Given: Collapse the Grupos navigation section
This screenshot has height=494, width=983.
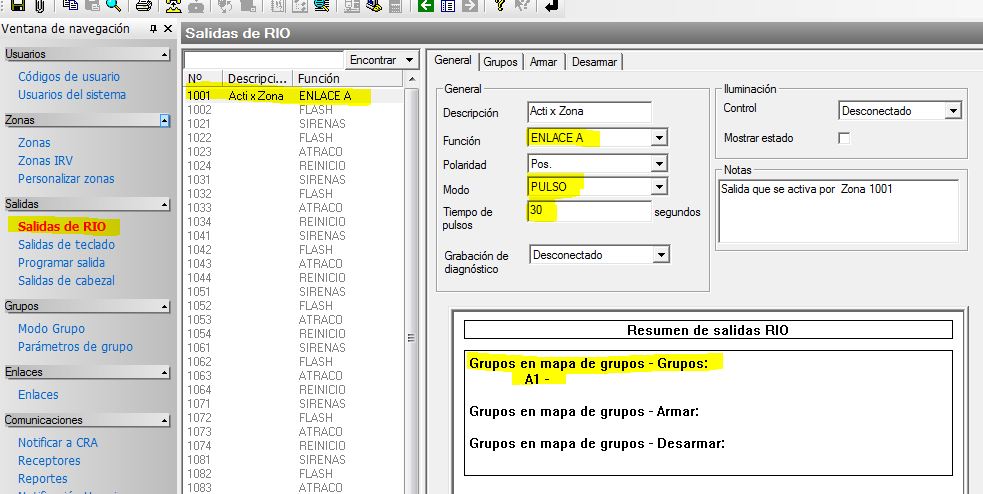Looking at the screenshot, I should pos(164,307).
